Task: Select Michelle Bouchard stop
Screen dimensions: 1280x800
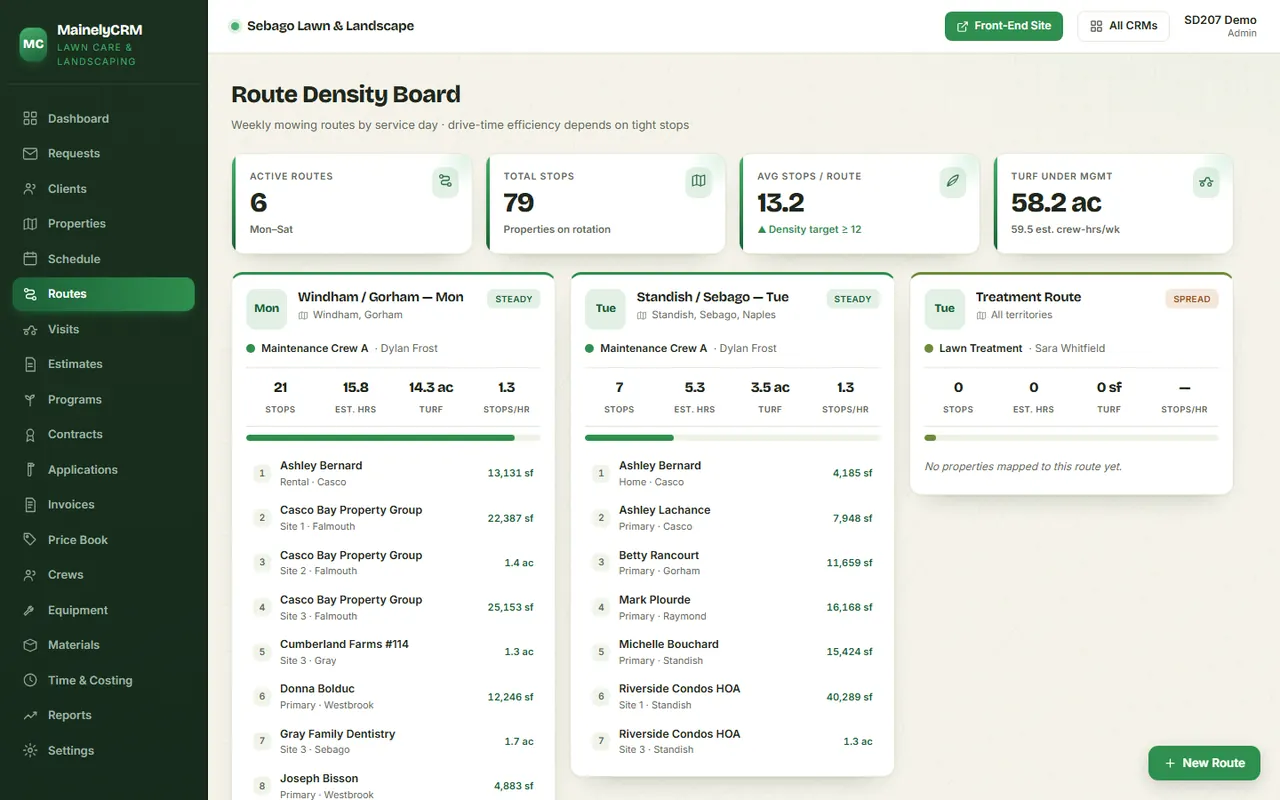Action: click(732, 652)
